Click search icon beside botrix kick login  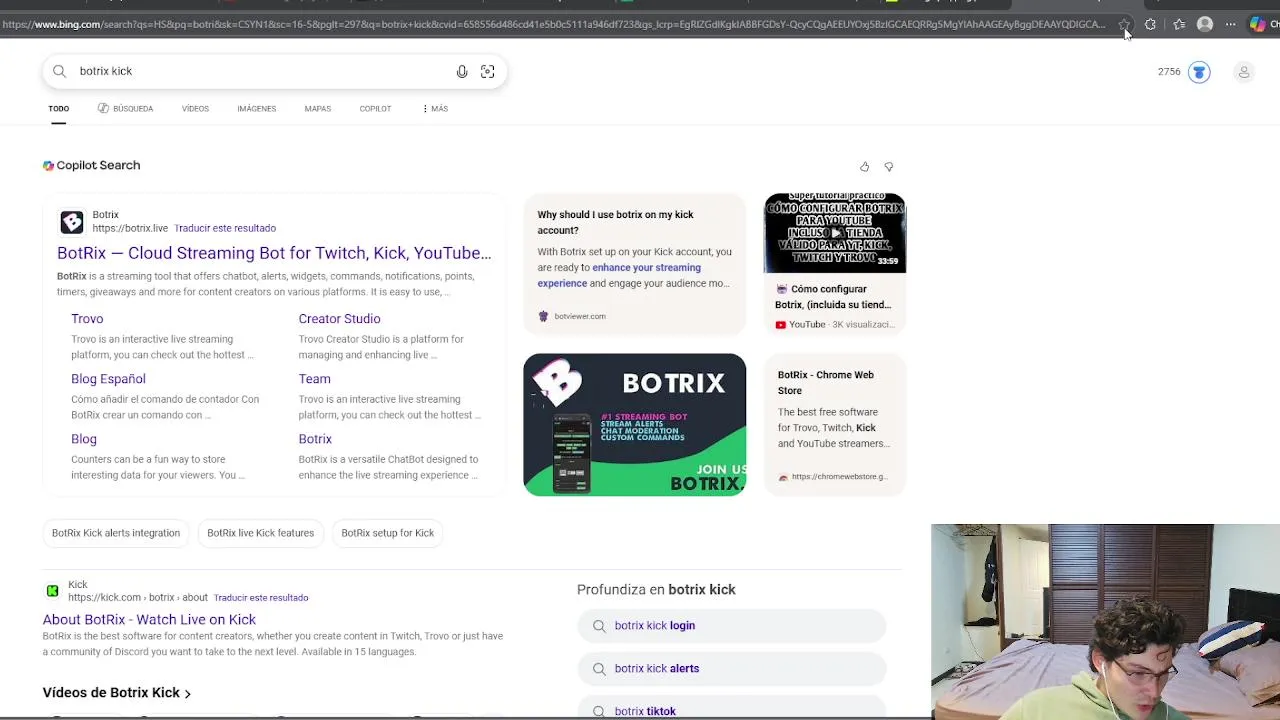(599, 626)
